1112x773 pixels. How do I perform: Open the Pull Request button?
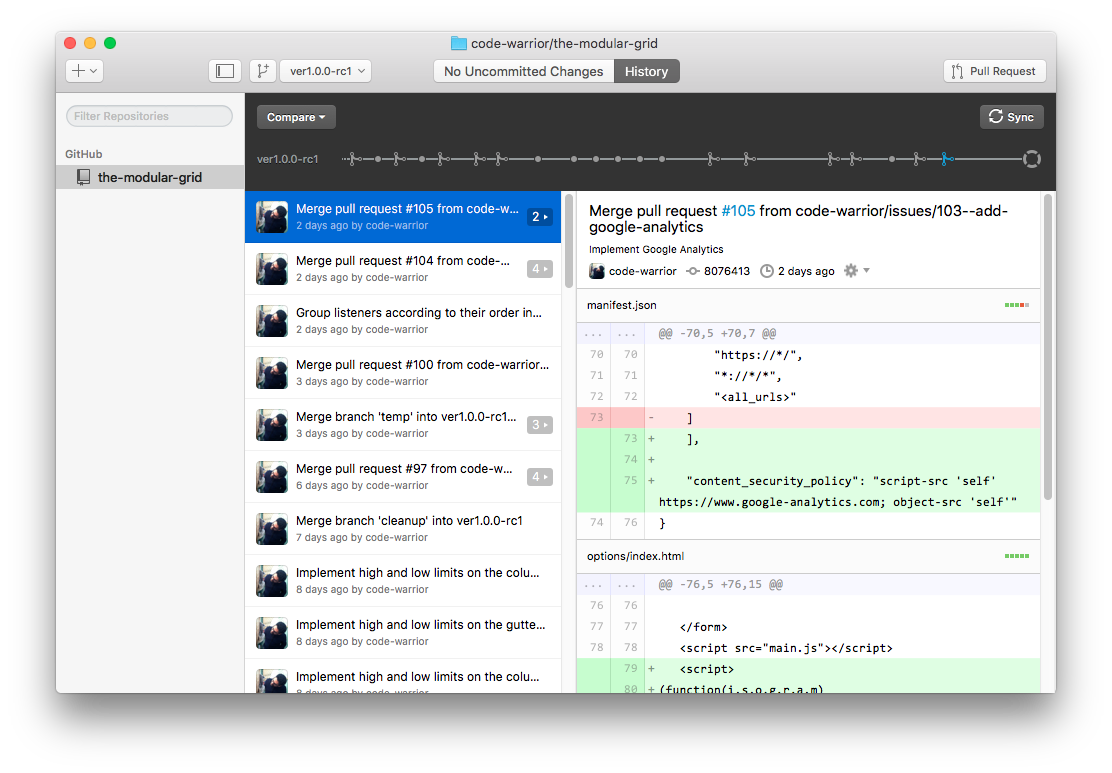click(994, 71)
